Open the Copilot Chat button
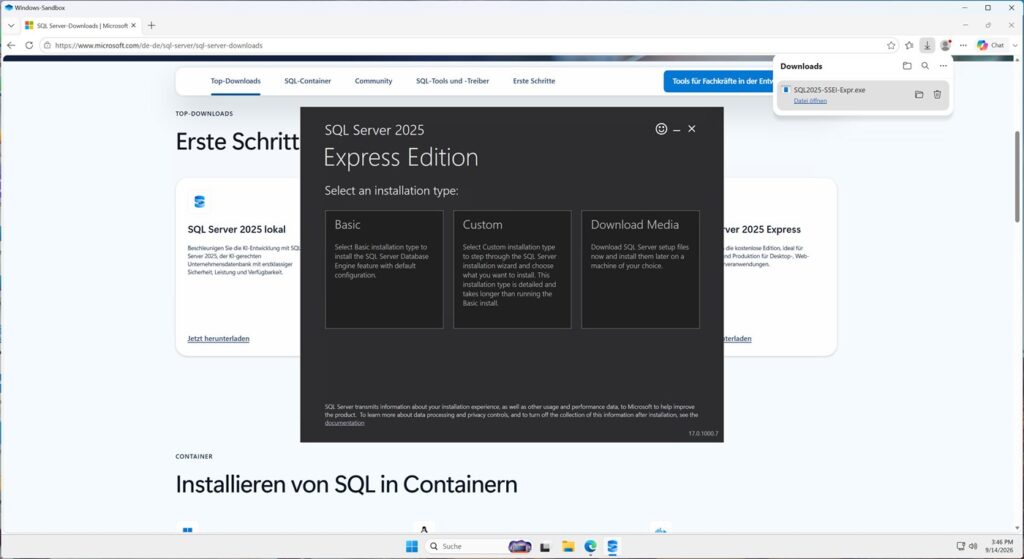The height and width of the screenshot is (559, 1024). tap(991, 45)
